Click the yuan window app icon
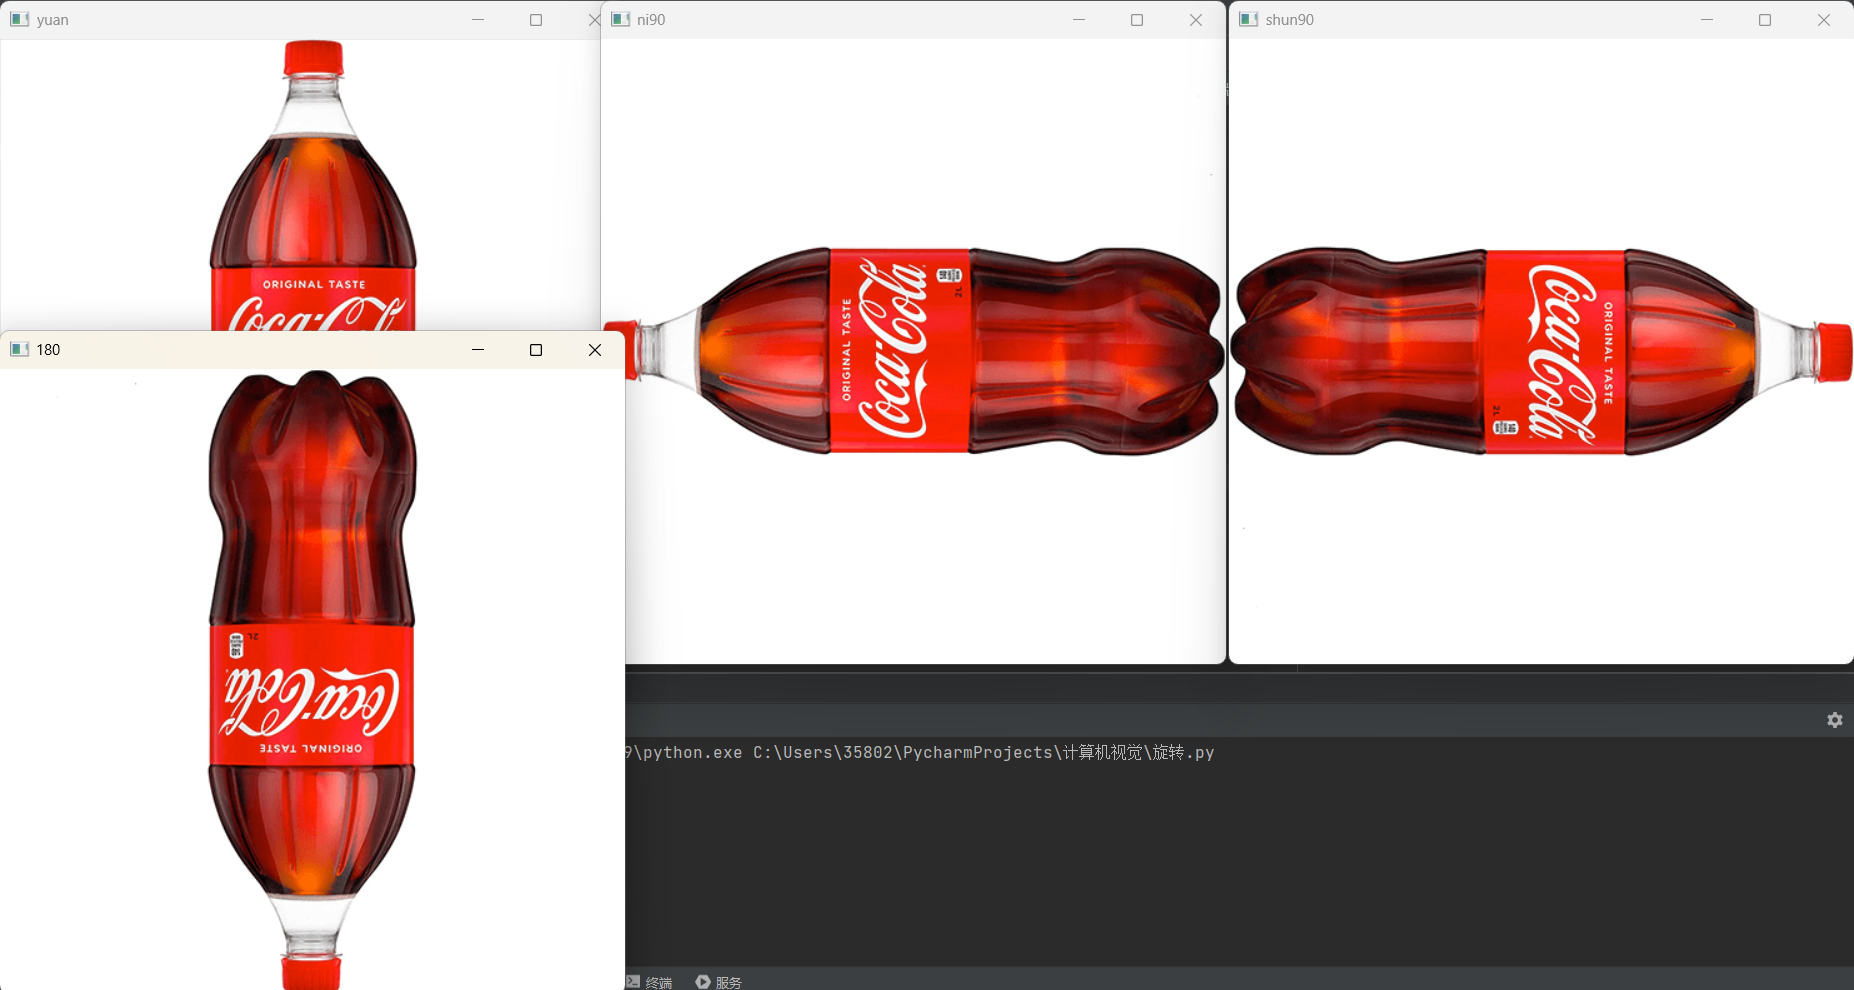 tap(19, 19)
